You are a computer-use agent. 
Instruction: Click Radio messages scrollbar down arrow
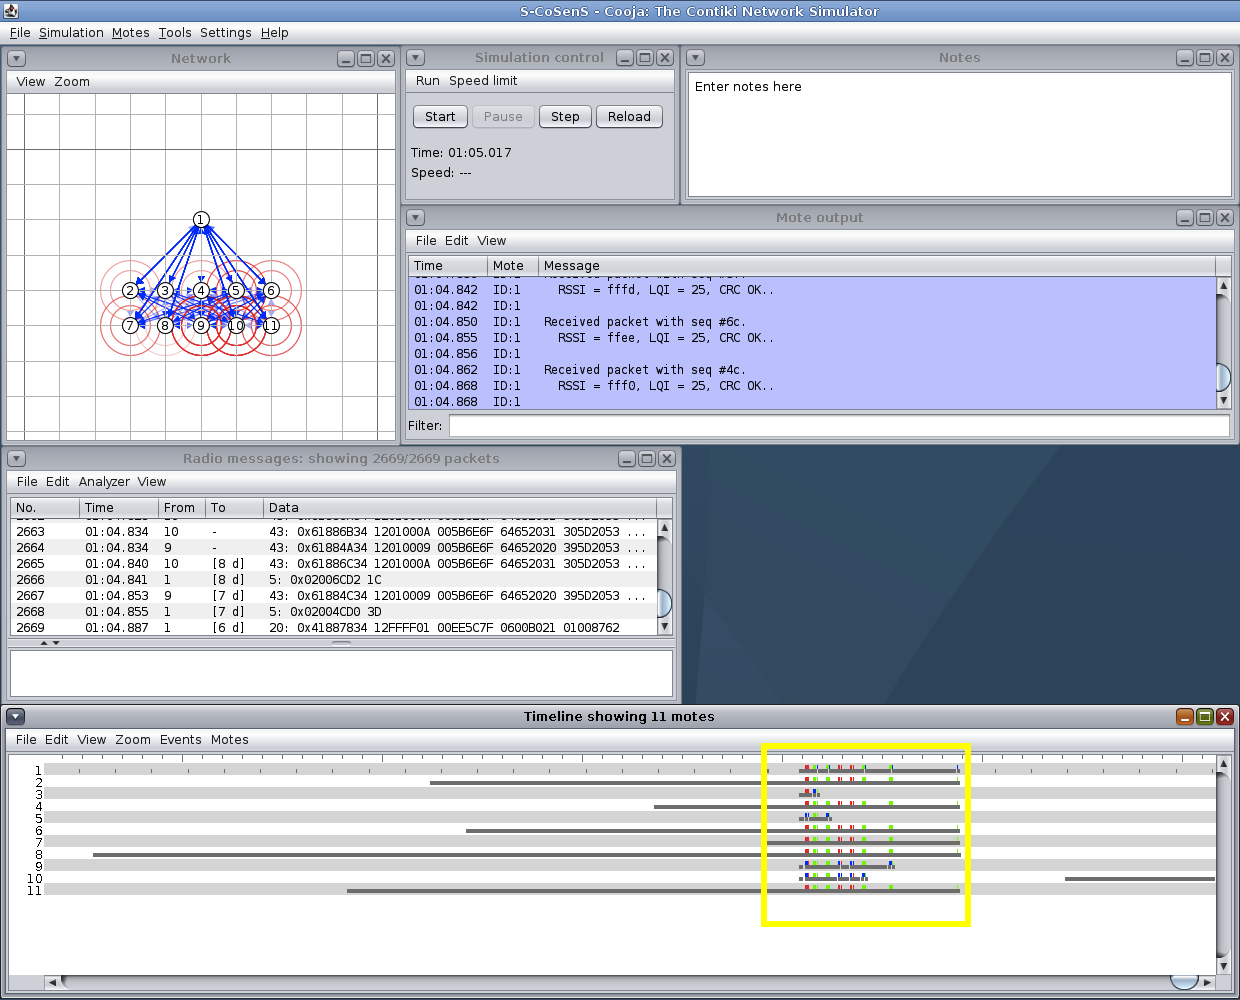[665, 627]
